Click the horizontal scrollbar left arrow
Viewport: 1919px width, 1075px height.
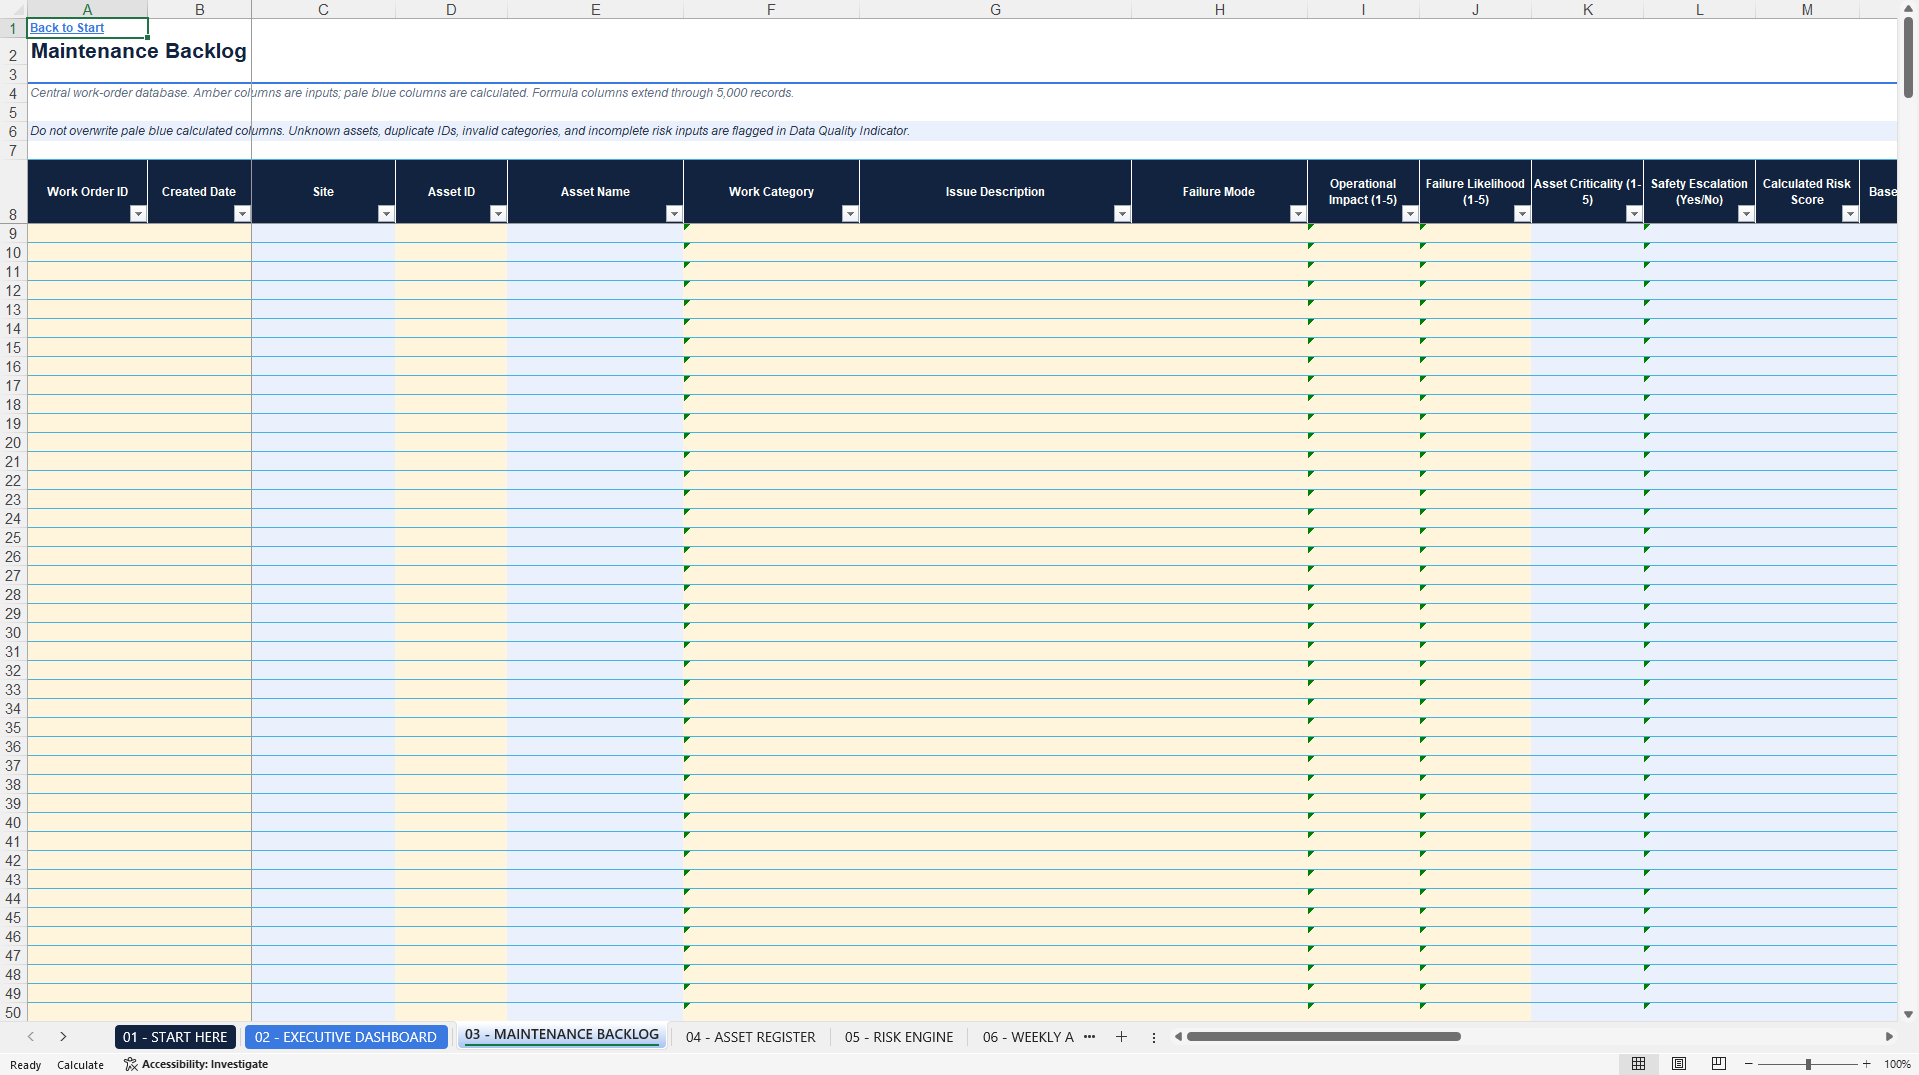(x=1178, y=1037)
